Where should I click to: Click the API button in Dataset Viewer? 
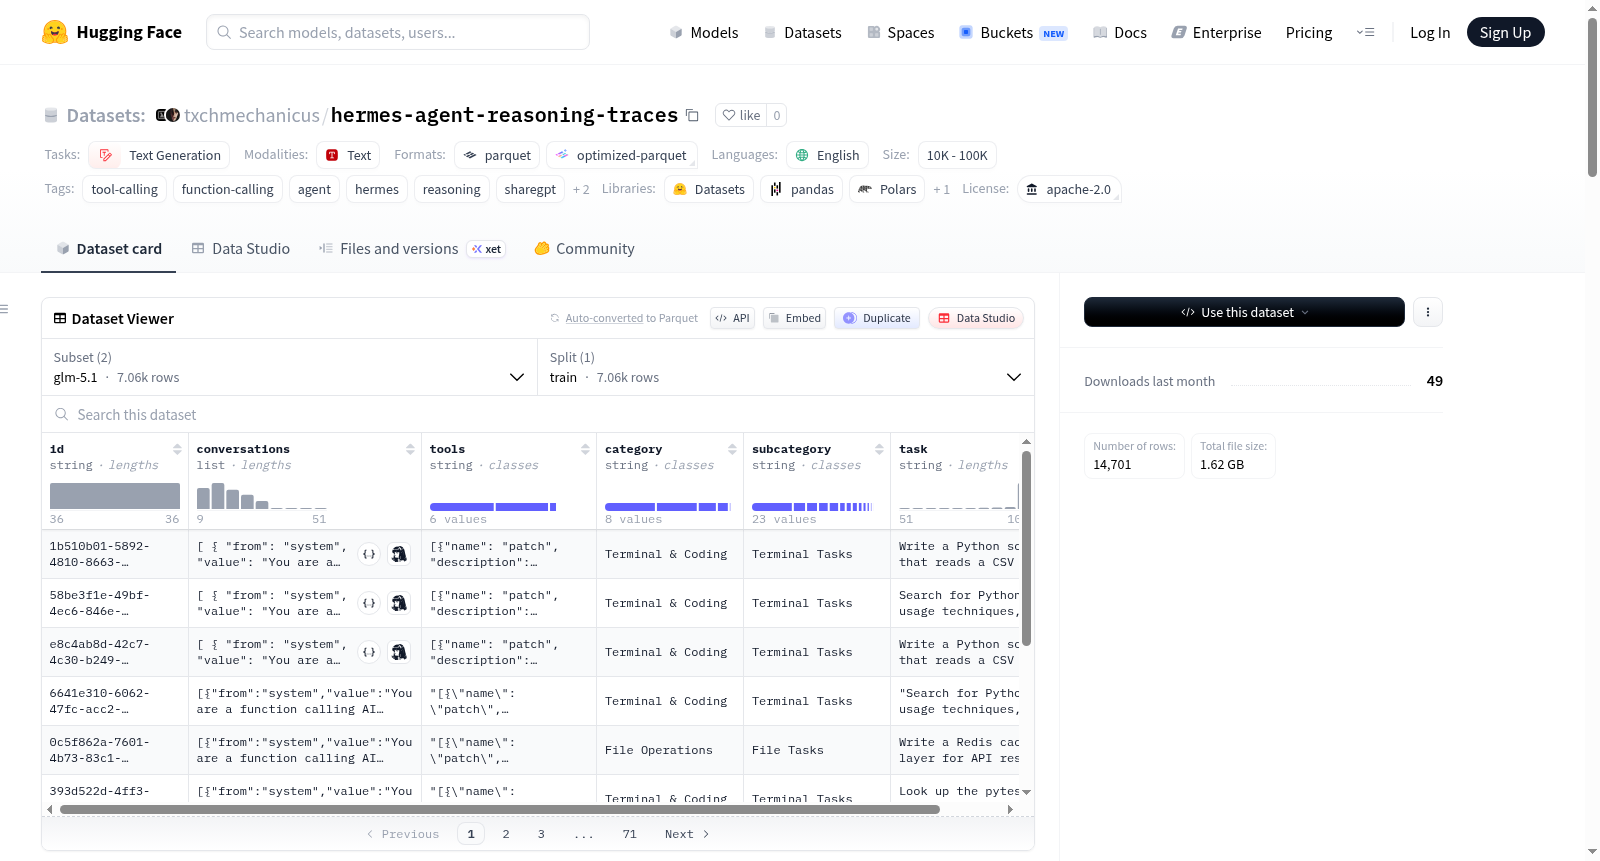[x=733, y=318]
